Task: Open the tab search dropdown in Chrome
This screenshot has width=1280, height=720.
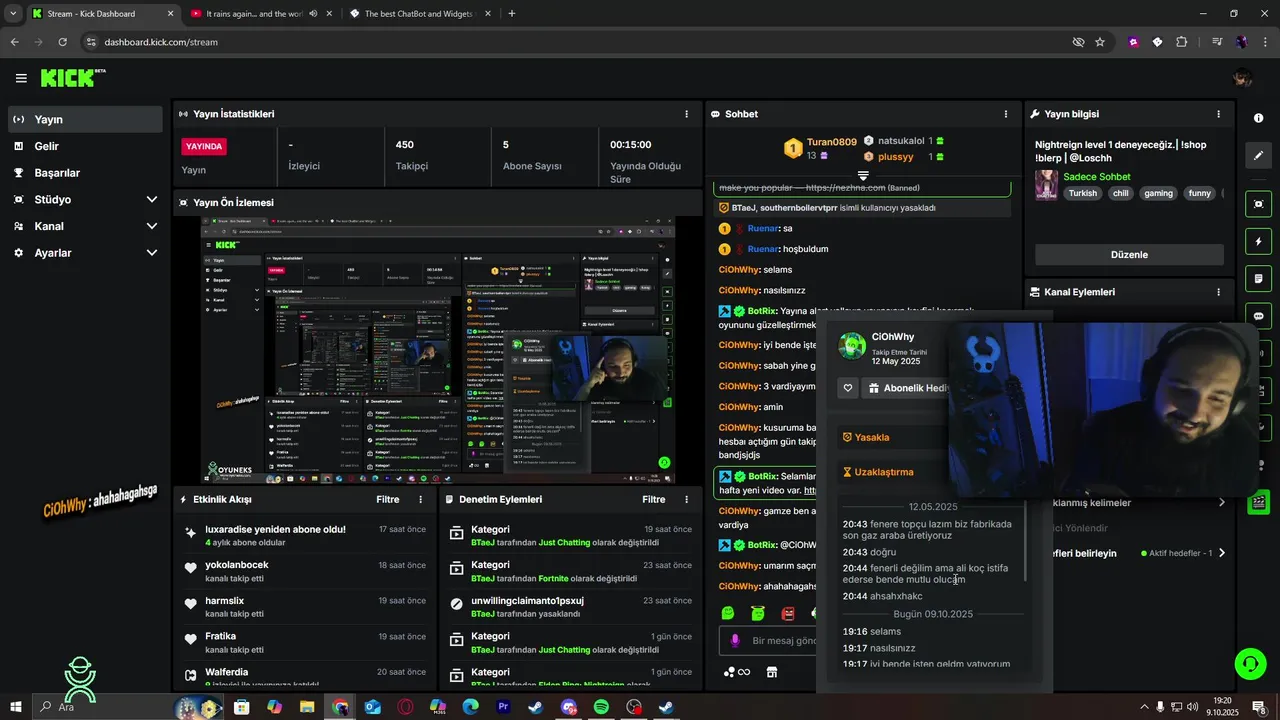Action: pos(13,13)
